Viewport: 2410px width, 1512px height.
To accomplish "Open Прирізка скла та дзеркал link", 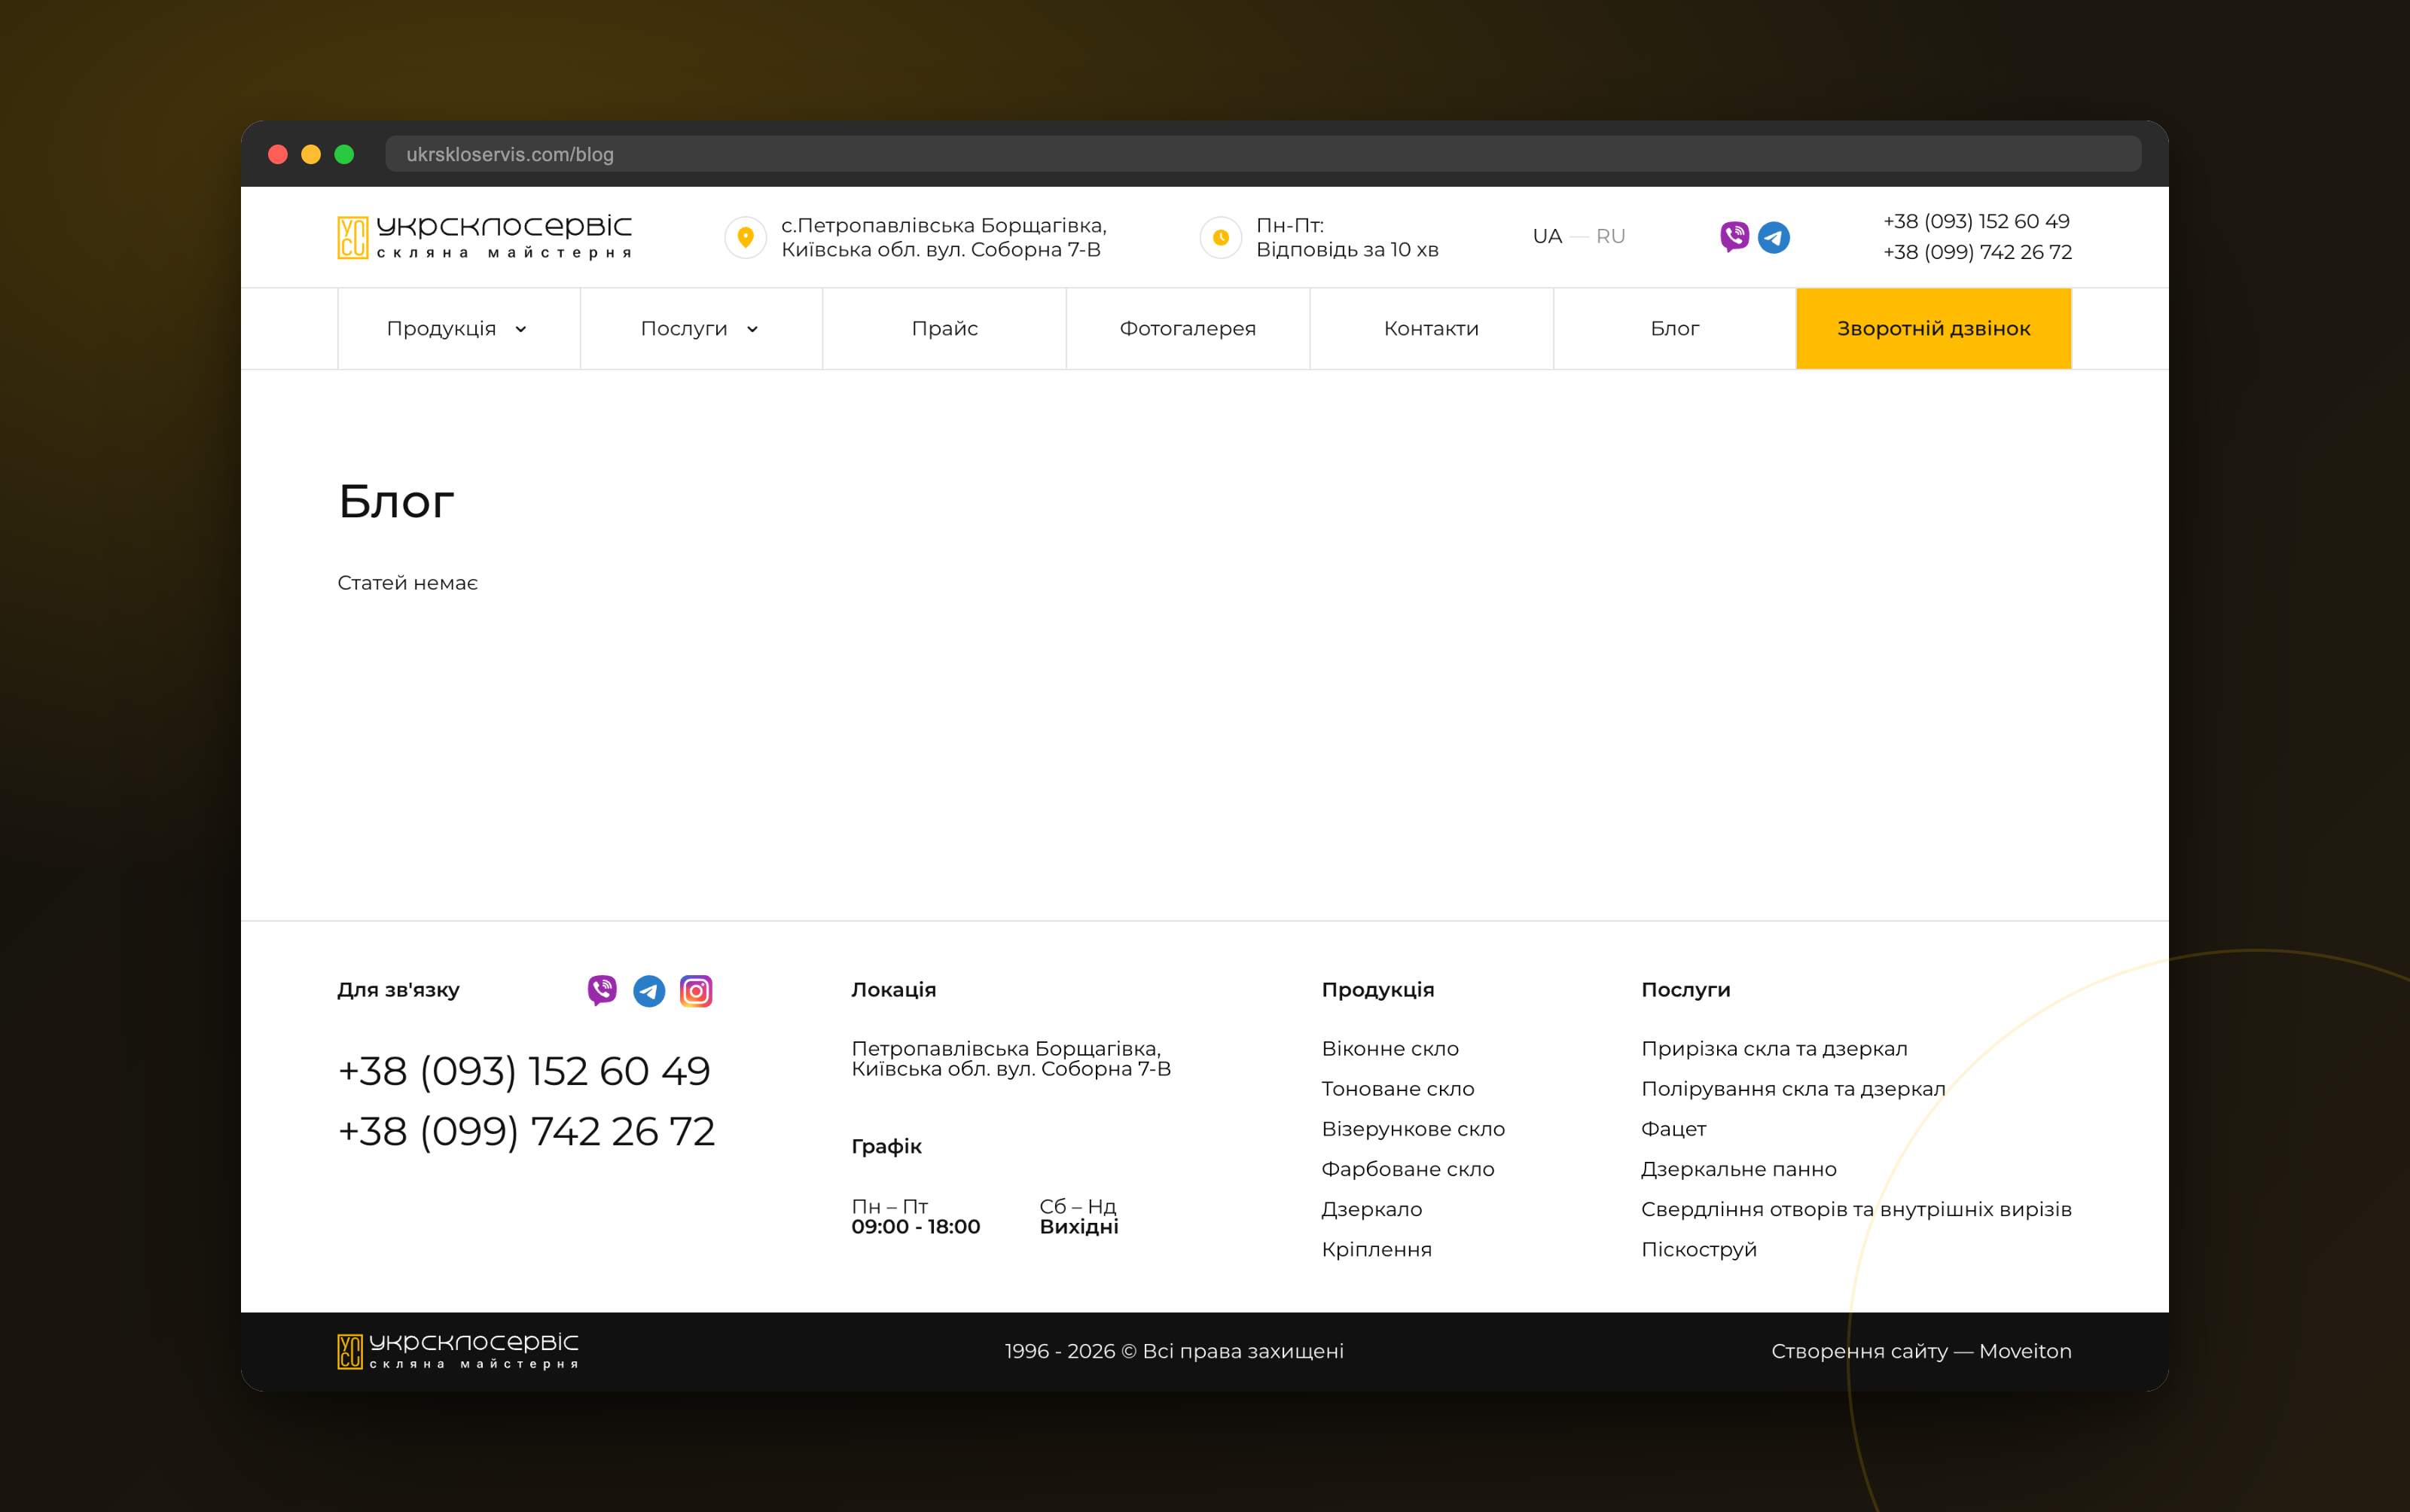I will click(1774, 1048).
